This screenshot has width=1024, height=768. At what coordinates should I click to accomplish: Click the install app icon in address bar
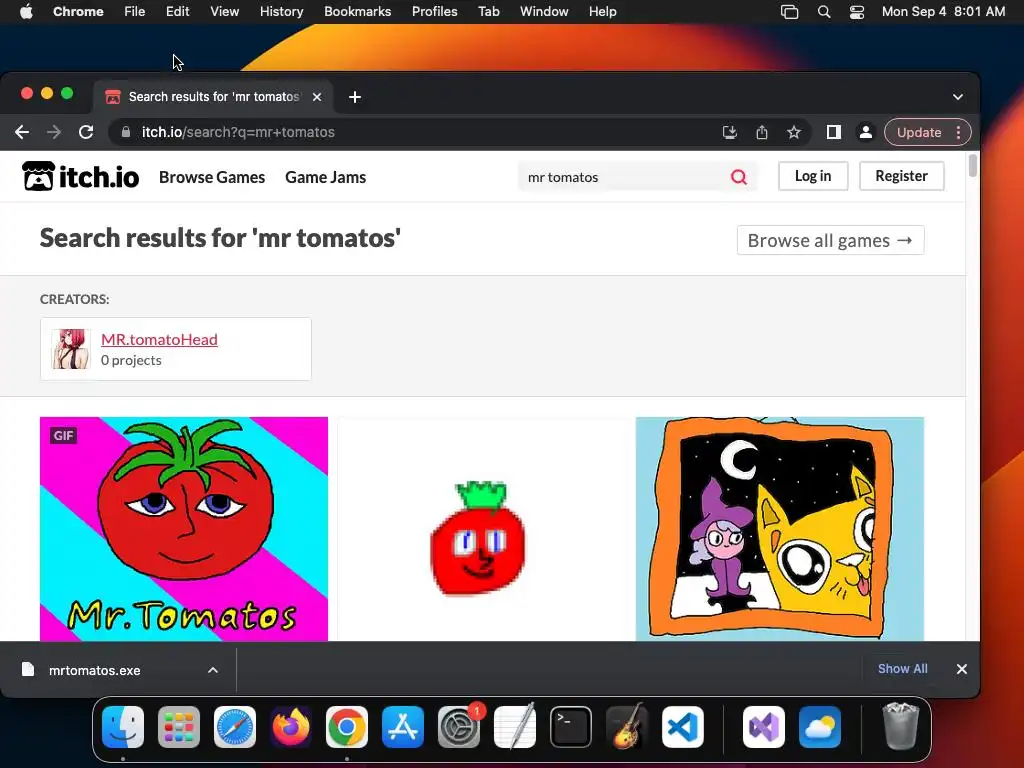coord(729,133)
